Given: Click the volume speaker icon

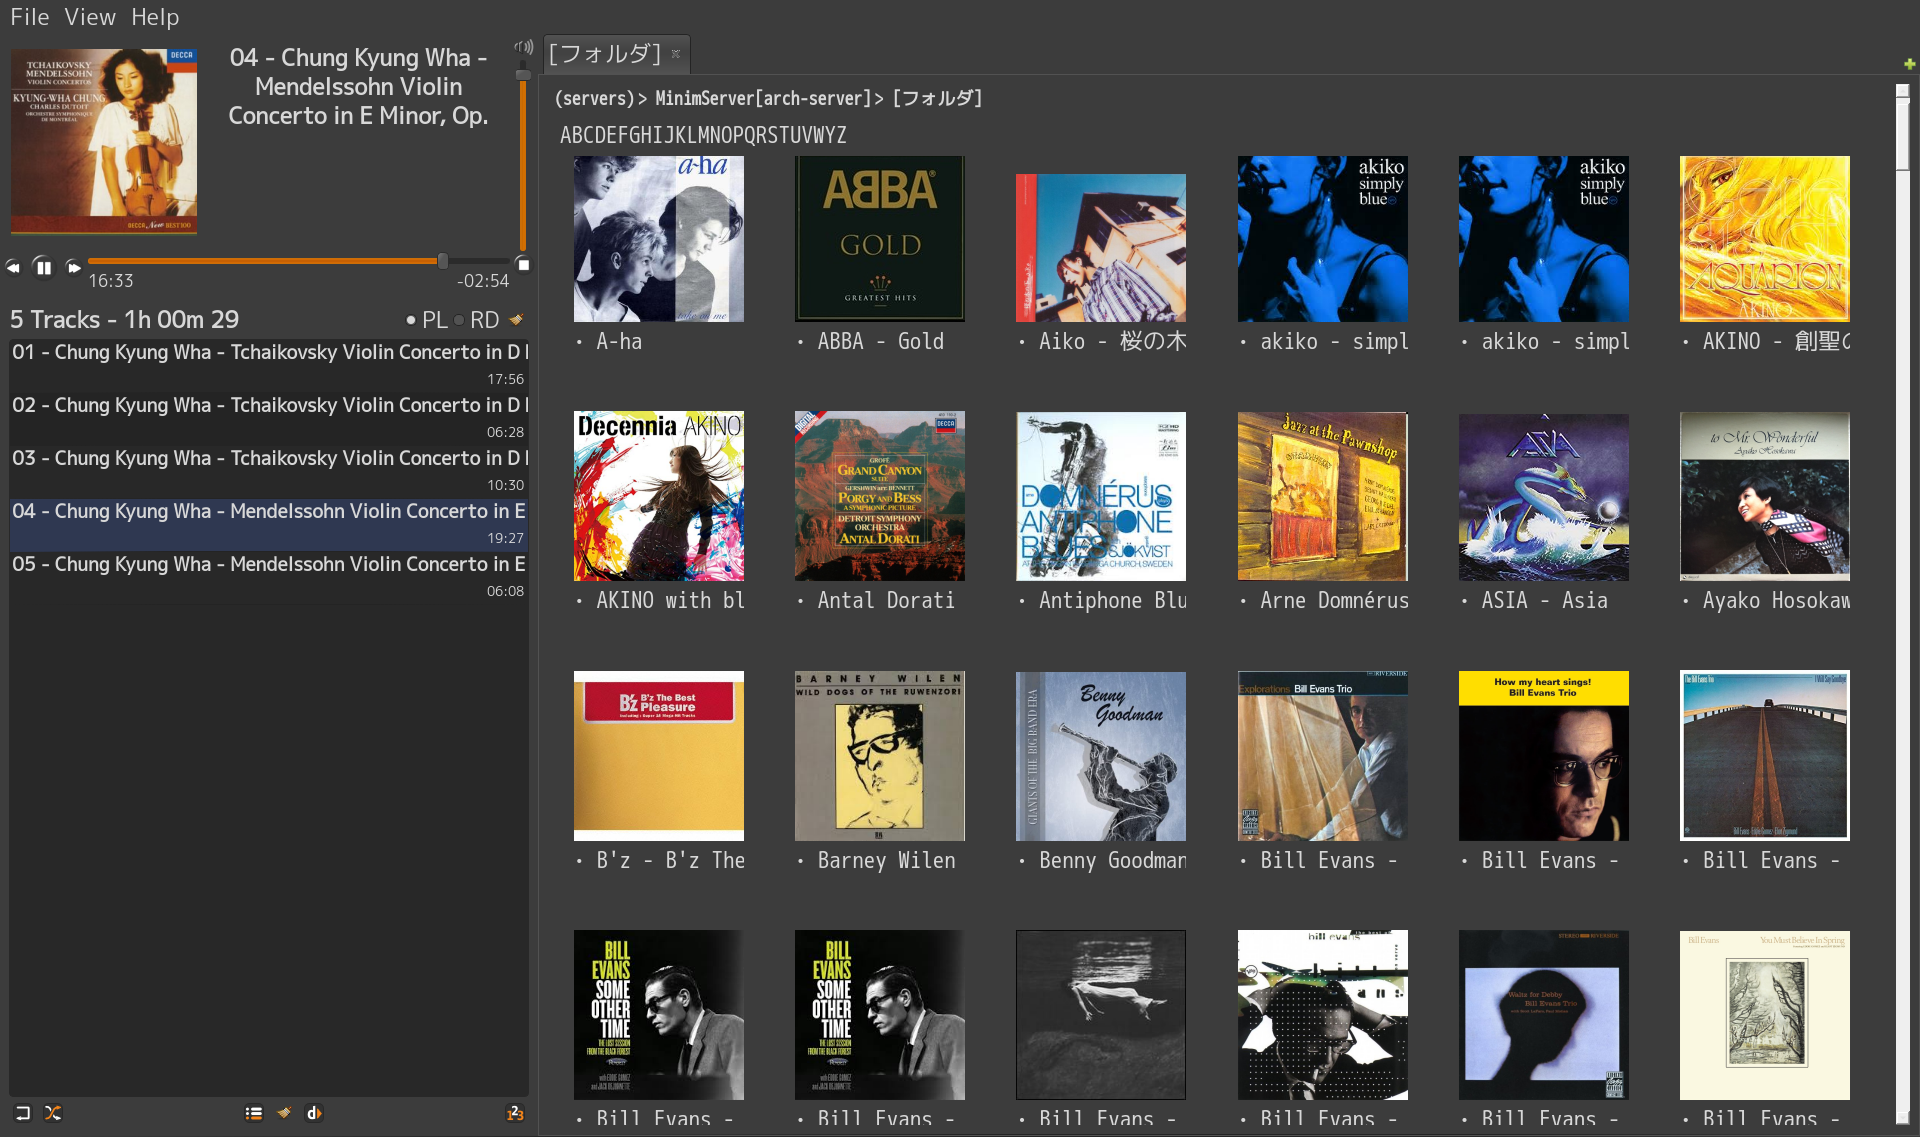Looking at the screenshot, I should 524,47.
